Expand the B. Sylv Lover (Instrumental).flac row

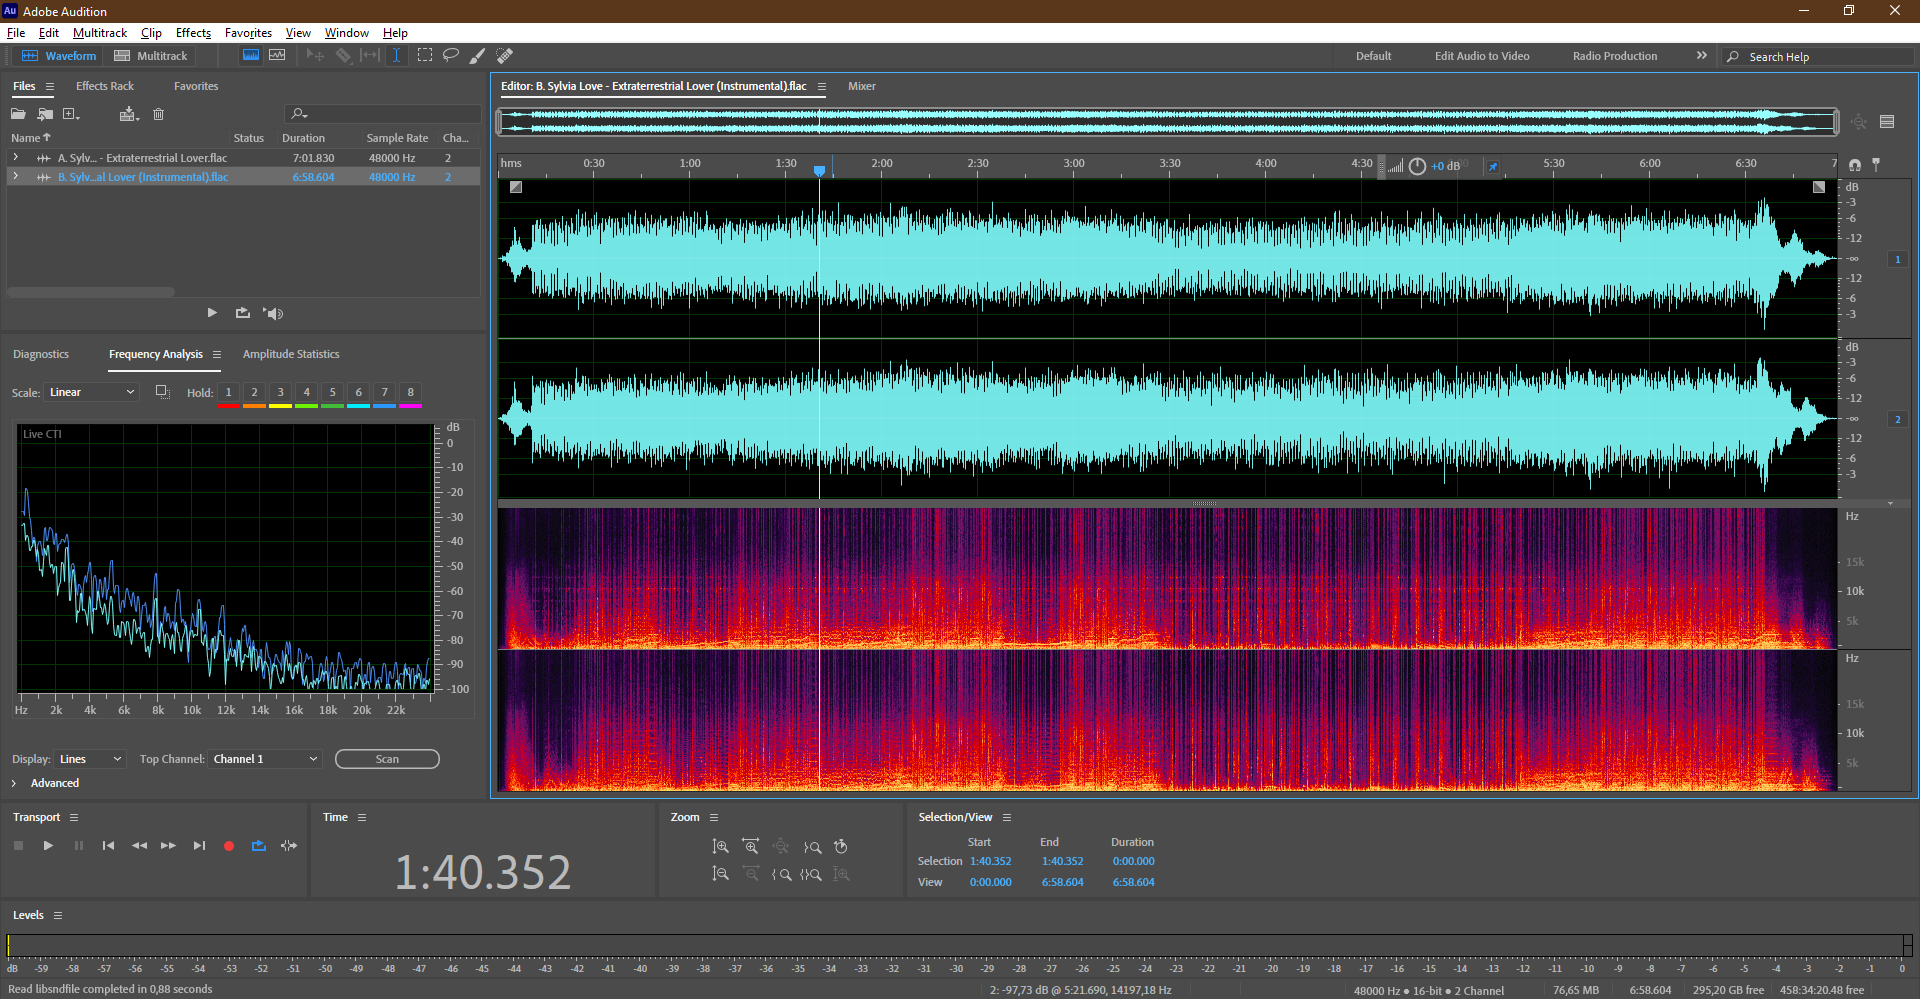[15, 177]
